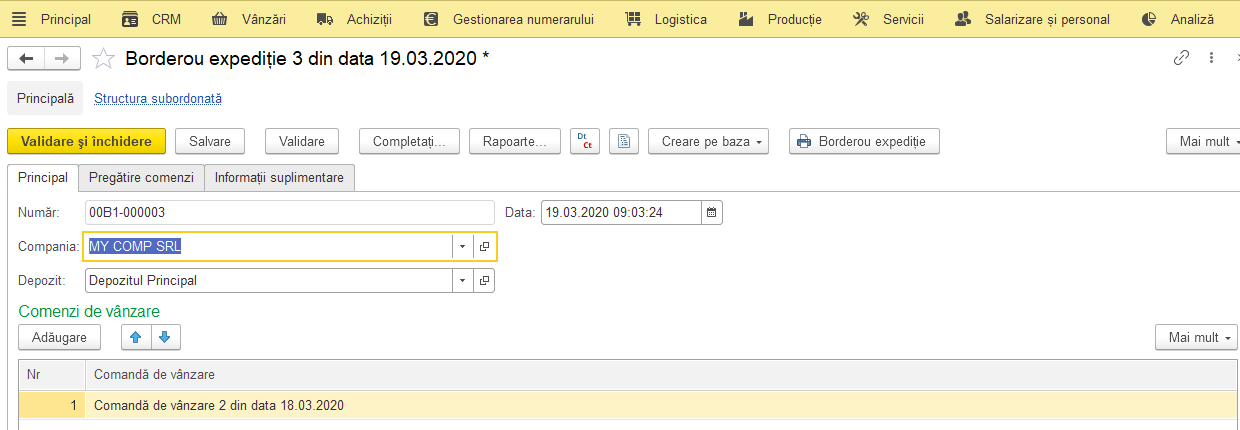Viewport: 1240px width, 430px height.
Task: Add document to favorites with star icon
Action: [103, 59]
